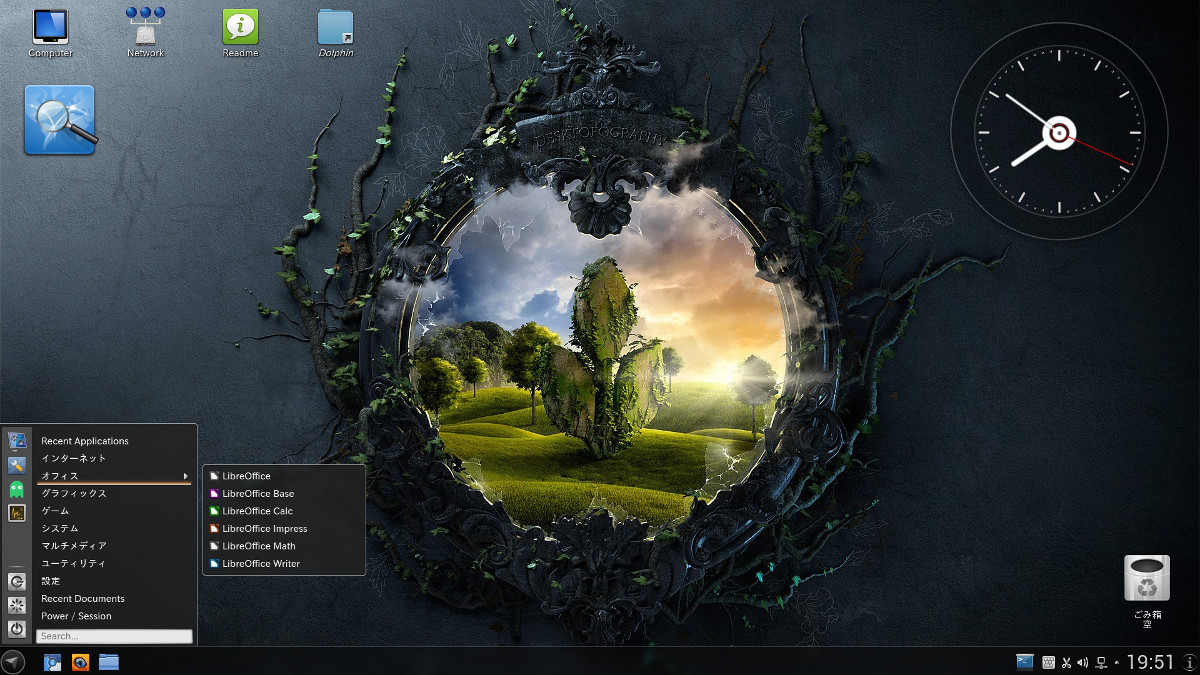The height and width of the screenshot is (675, 1200).
Task: Open the インターネット category
Action: pyautogui.click(x=114, y=458)
